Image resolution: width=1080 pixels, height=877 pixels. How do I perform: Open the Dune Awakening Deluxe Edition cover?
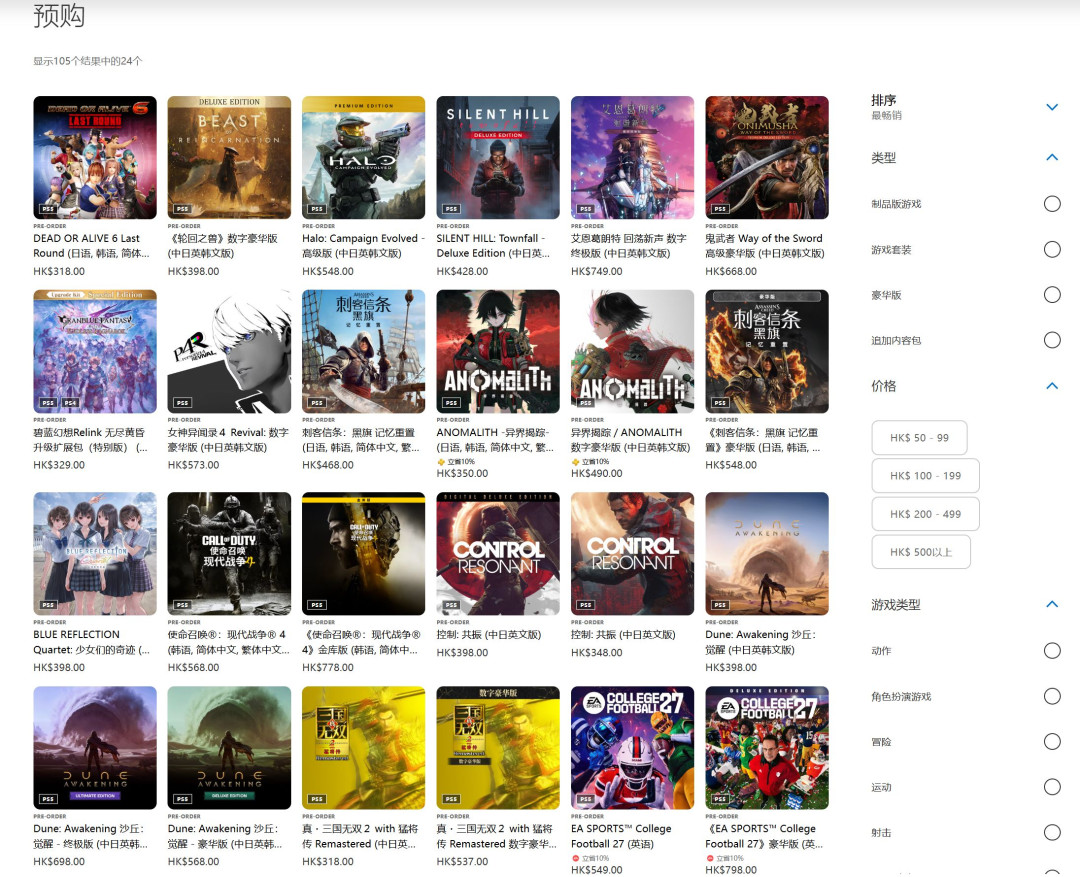[229, 747]
